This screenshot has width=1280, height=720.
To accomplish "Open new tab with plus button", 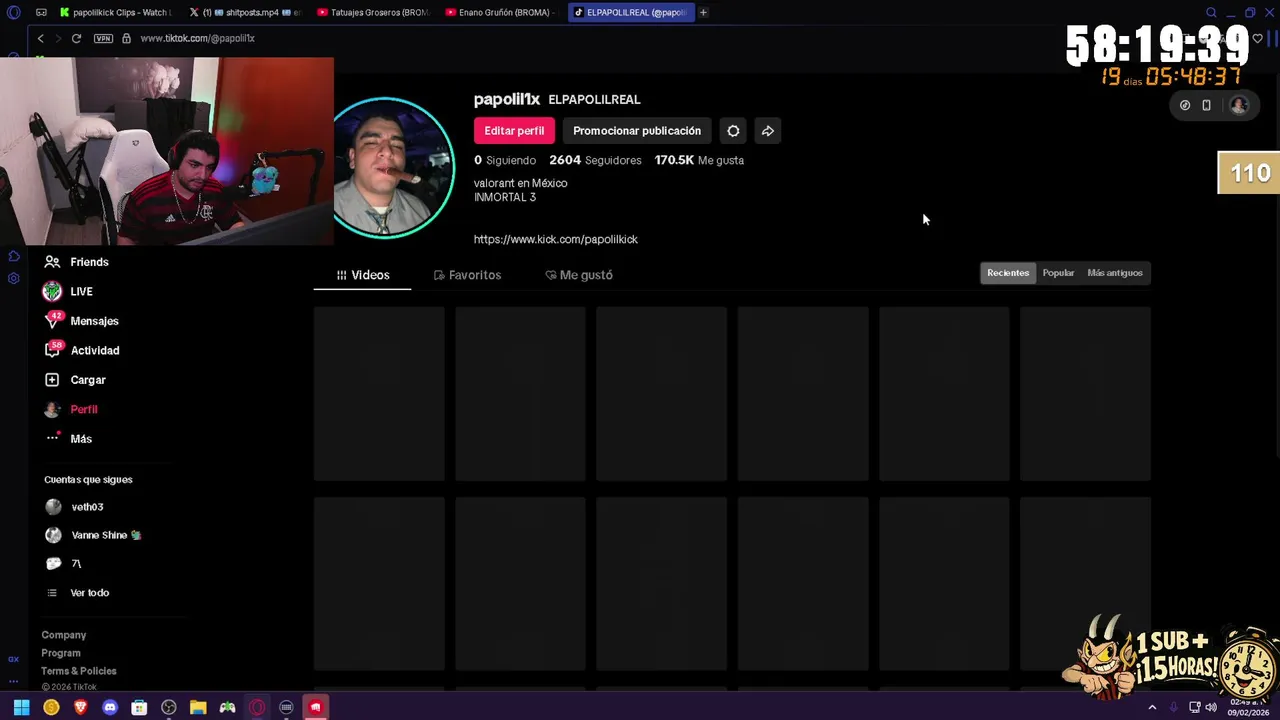I will [703, 12].
